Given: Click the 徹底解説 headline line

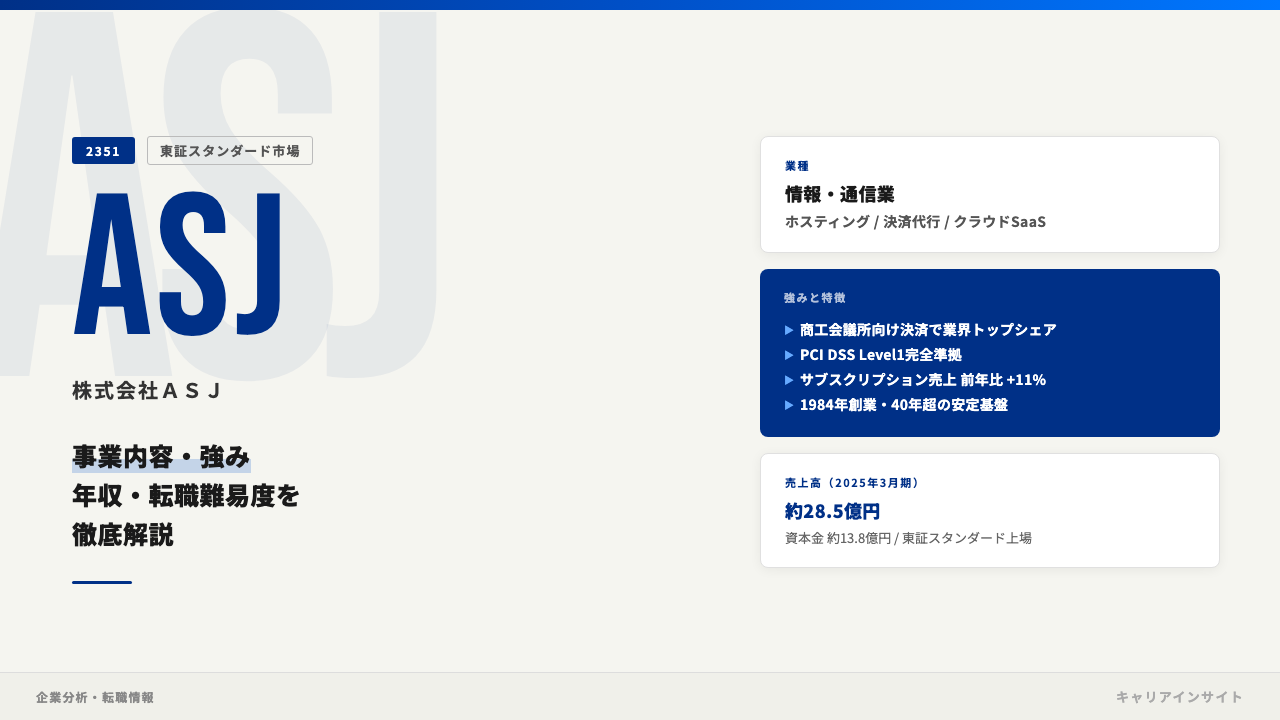Looking at the screenshot, I should 122,534.
